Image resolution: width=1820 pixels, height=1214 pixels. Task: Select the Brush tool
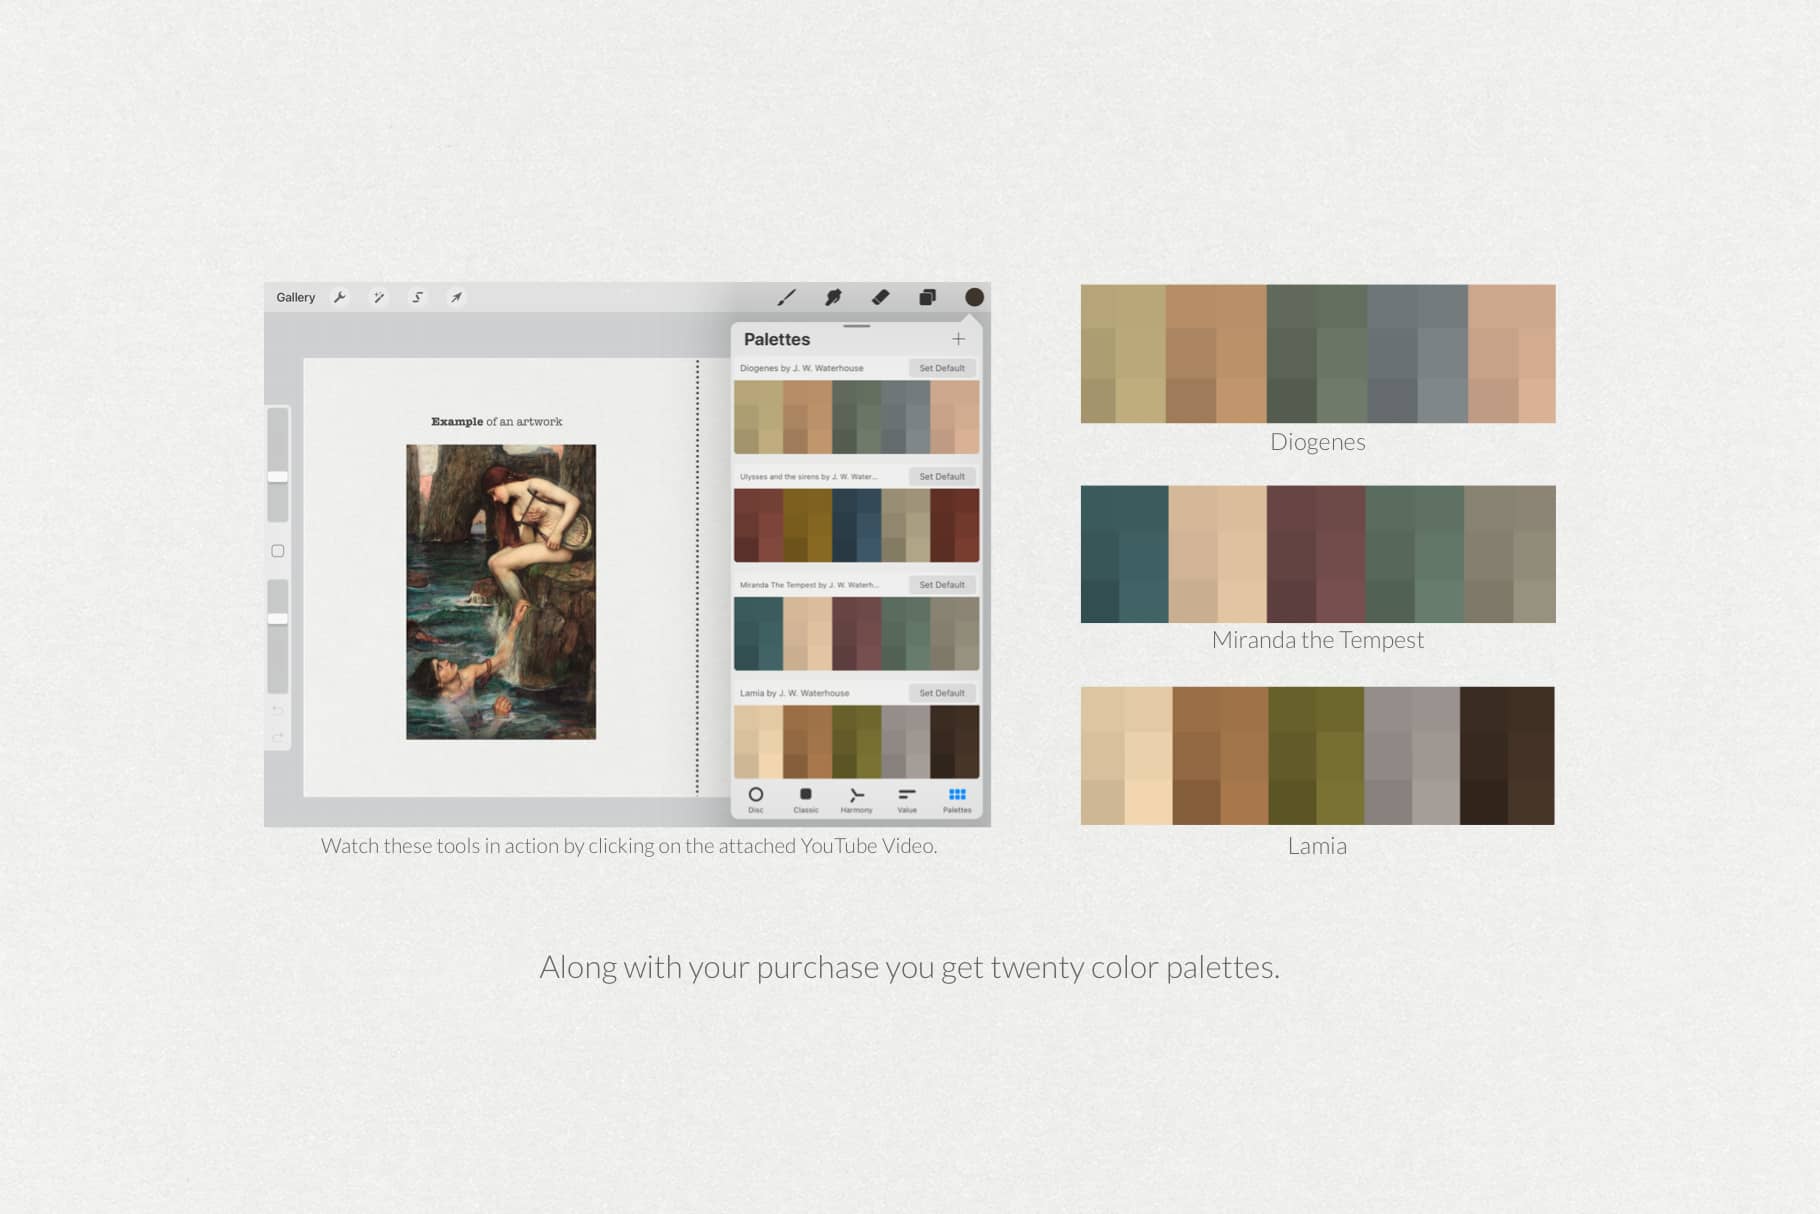coord(787,297)
